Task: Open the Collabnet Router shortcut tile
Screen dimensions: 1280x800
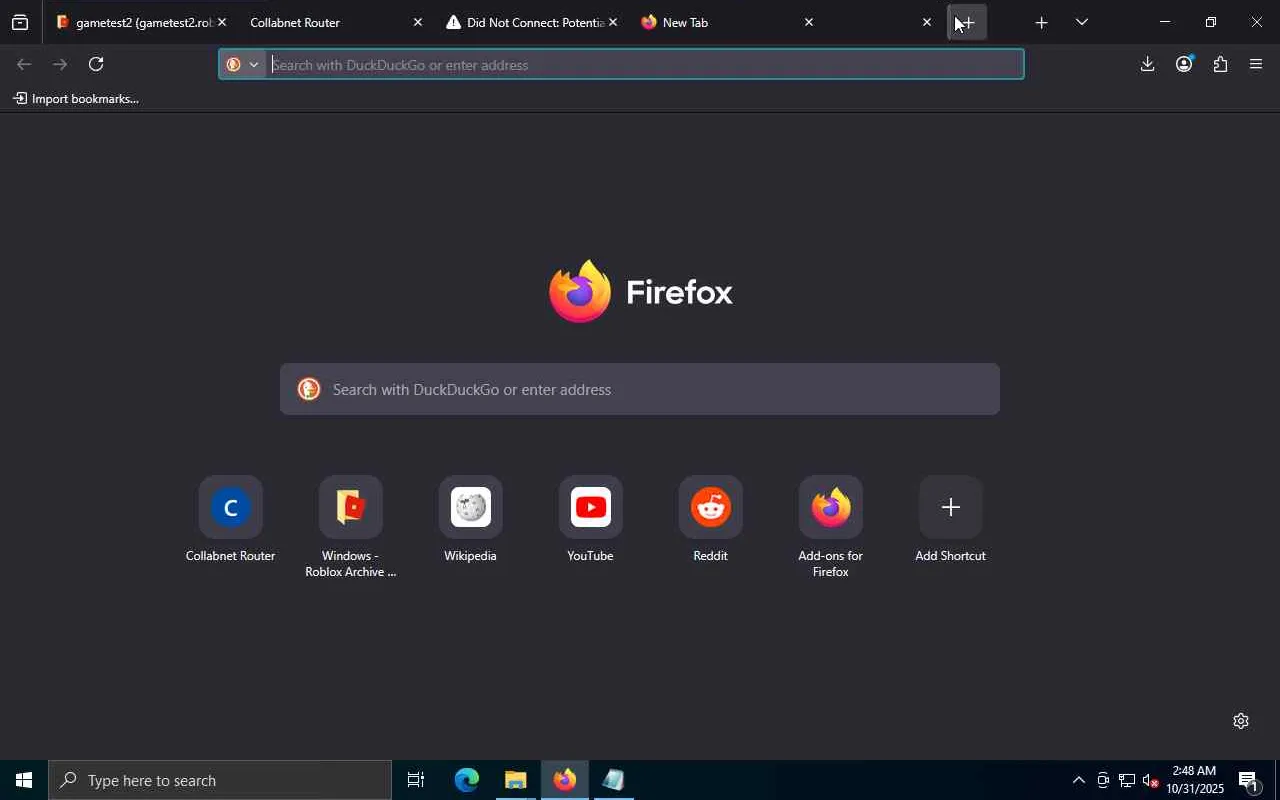Action: [230, 520]
